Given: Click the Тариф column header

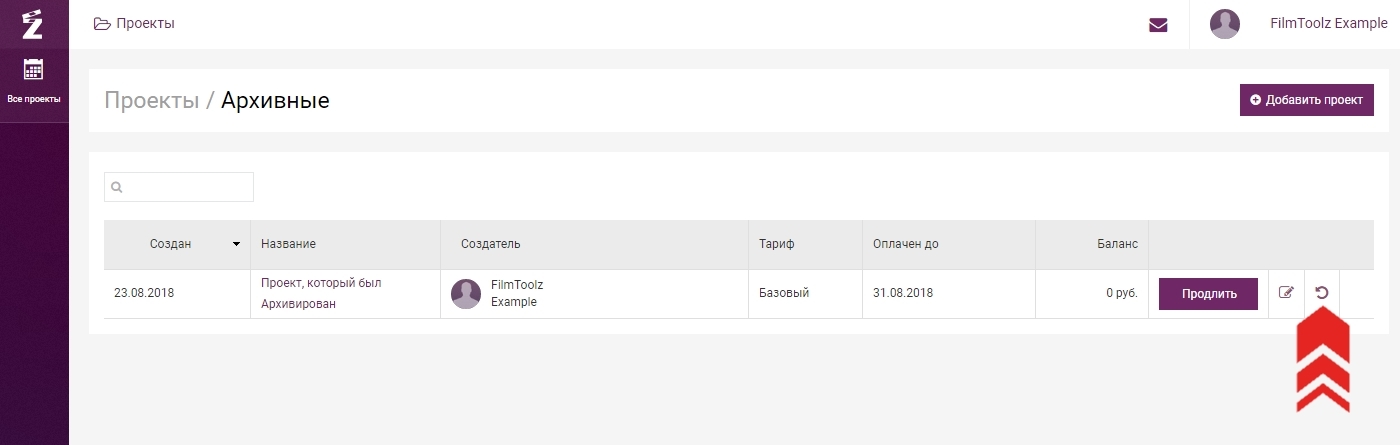Looking at the screenshot, I should click(777, 244).
